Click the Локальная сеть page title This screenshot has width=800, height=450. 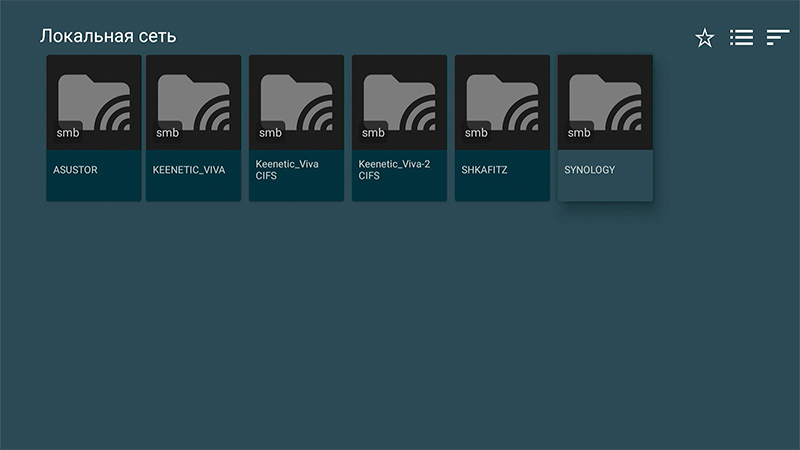(x=108, y=37)
